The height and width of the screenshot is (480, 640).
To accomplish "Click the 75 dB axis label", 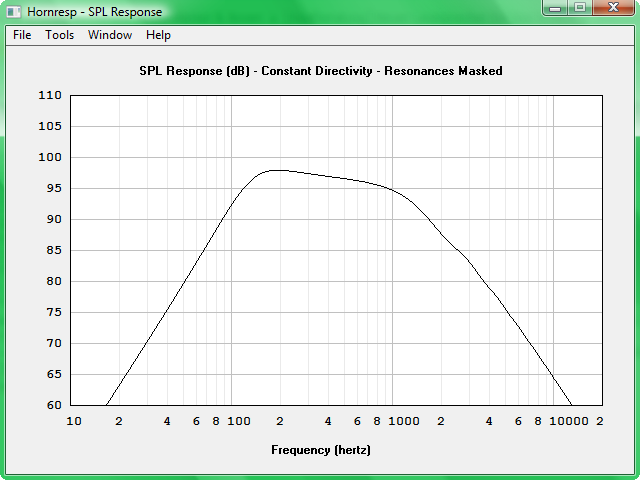I will point(54,312).
